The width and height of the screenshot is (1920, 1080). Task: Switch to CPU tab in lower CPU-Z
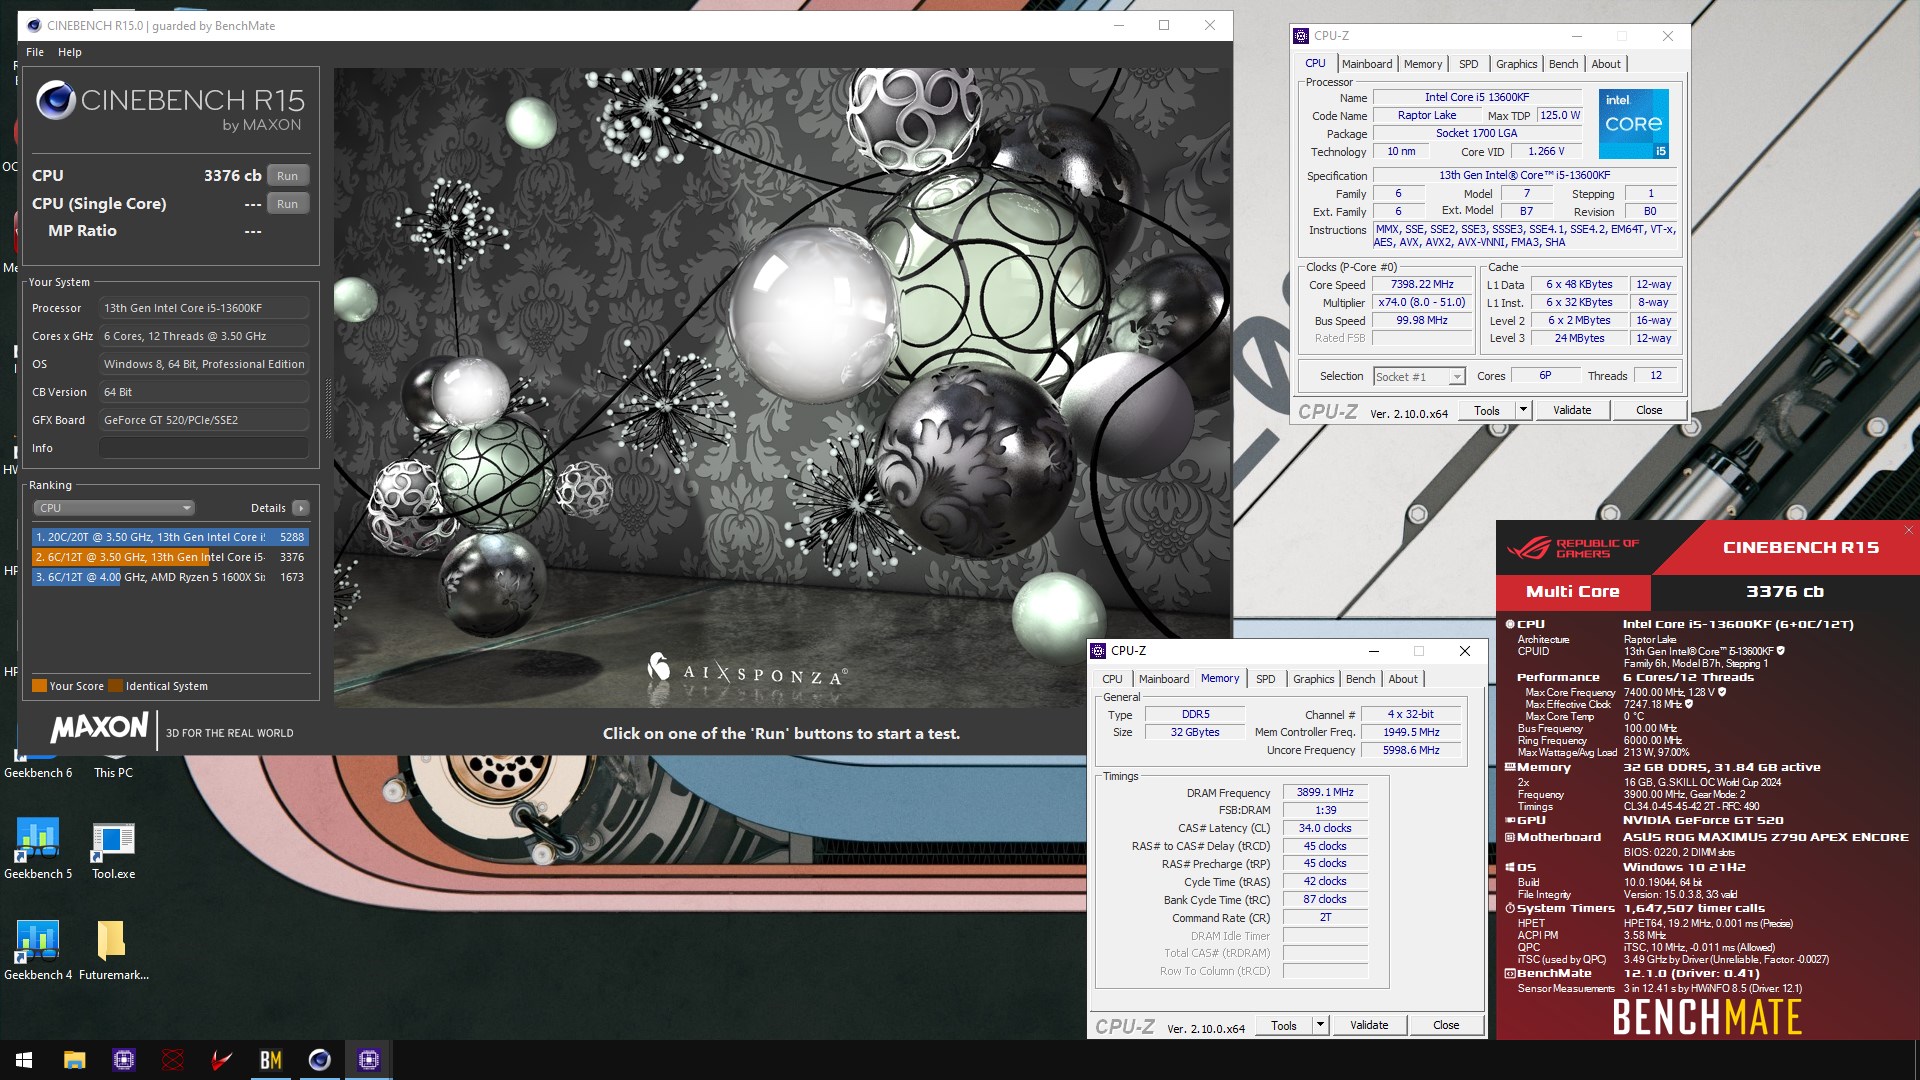click(x=1112, y=679)
